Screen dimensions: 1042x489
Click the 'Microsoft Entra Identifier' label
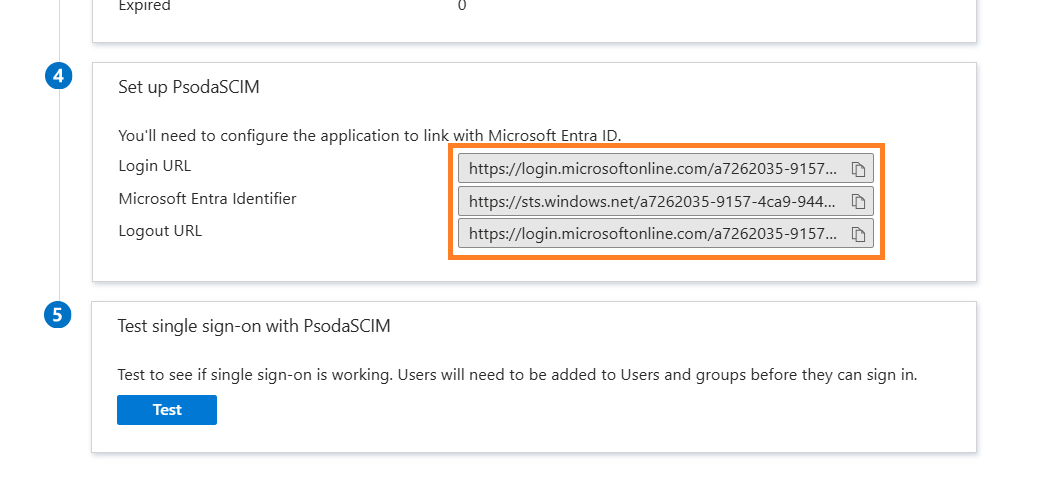[207, 198]
